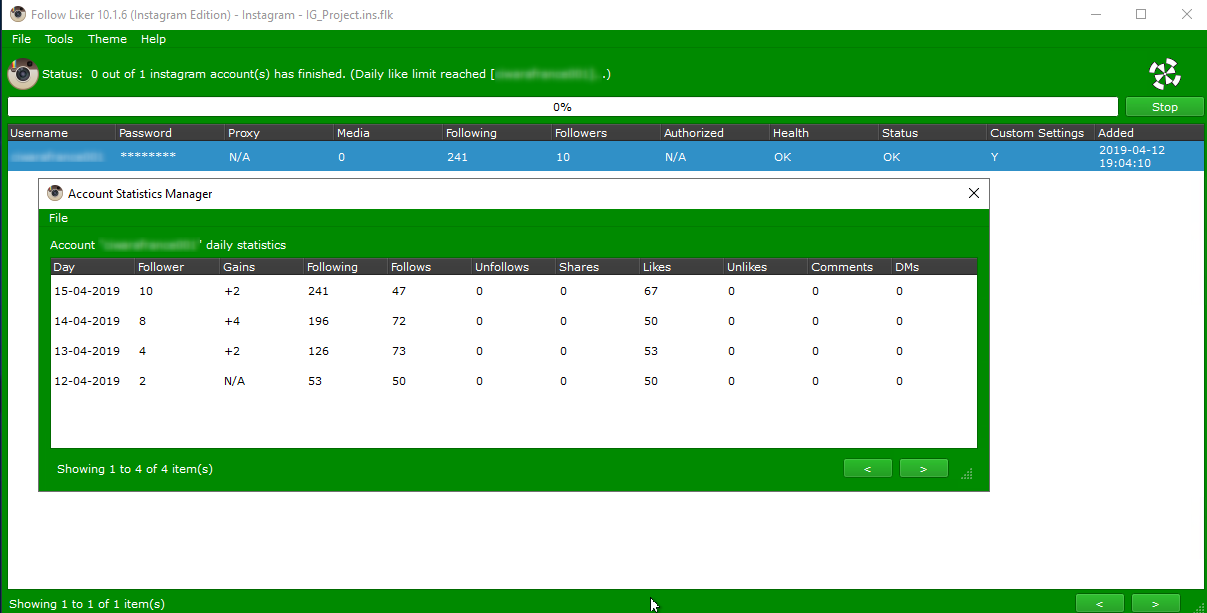Select the 14-04-2019 statistics row

[514, 321]
